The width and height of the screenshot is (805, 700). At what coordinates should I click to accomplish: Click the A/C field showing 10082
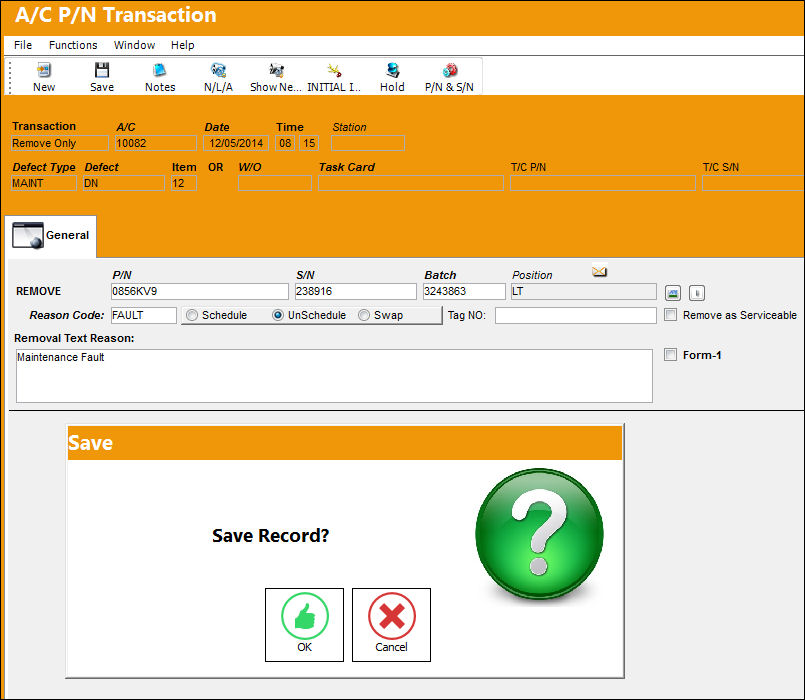click(x=156, y=143)
